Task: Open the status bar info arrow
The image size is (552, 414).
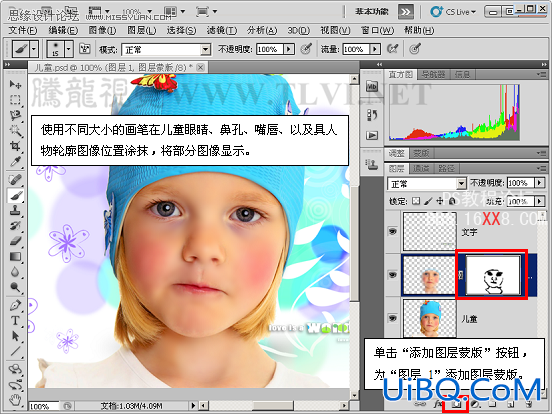Action: click(193, 406)
